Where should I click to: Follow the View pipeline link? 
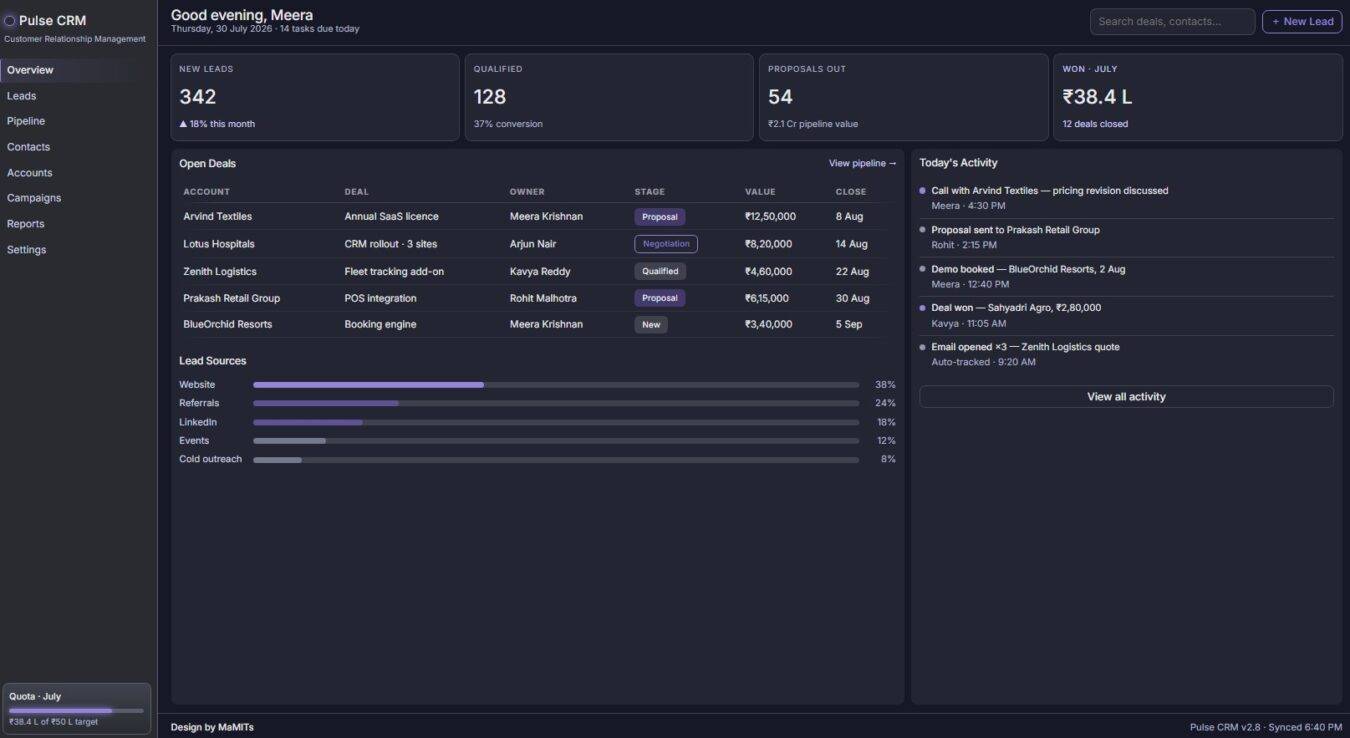pyautogui.click(x=862, y=163)
